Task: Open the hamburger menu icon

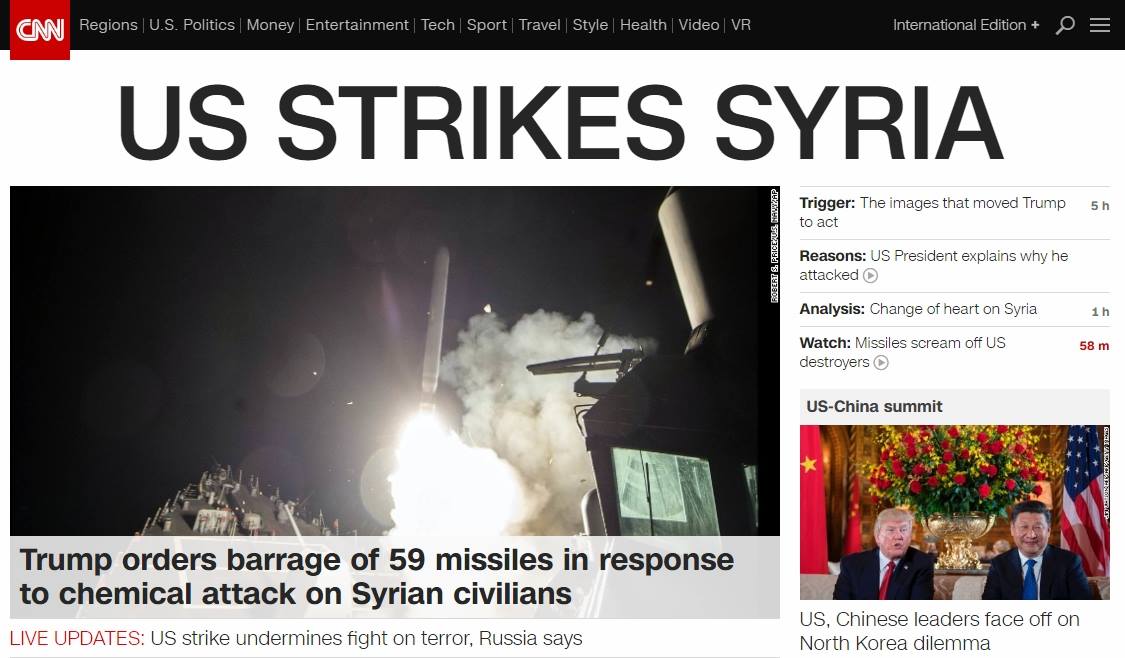Action: click(x=1100, y=25)
